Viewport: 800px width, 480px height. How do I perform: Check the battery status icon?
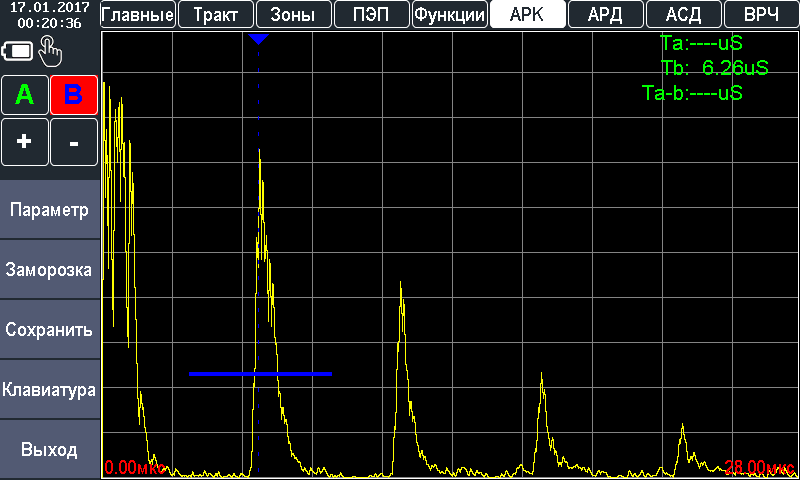(18, 50)
